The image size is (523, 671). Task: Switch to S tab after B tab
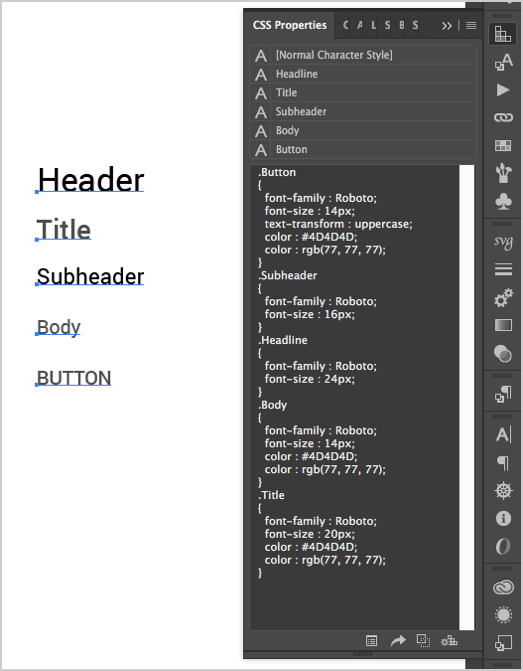click(415, 25)
